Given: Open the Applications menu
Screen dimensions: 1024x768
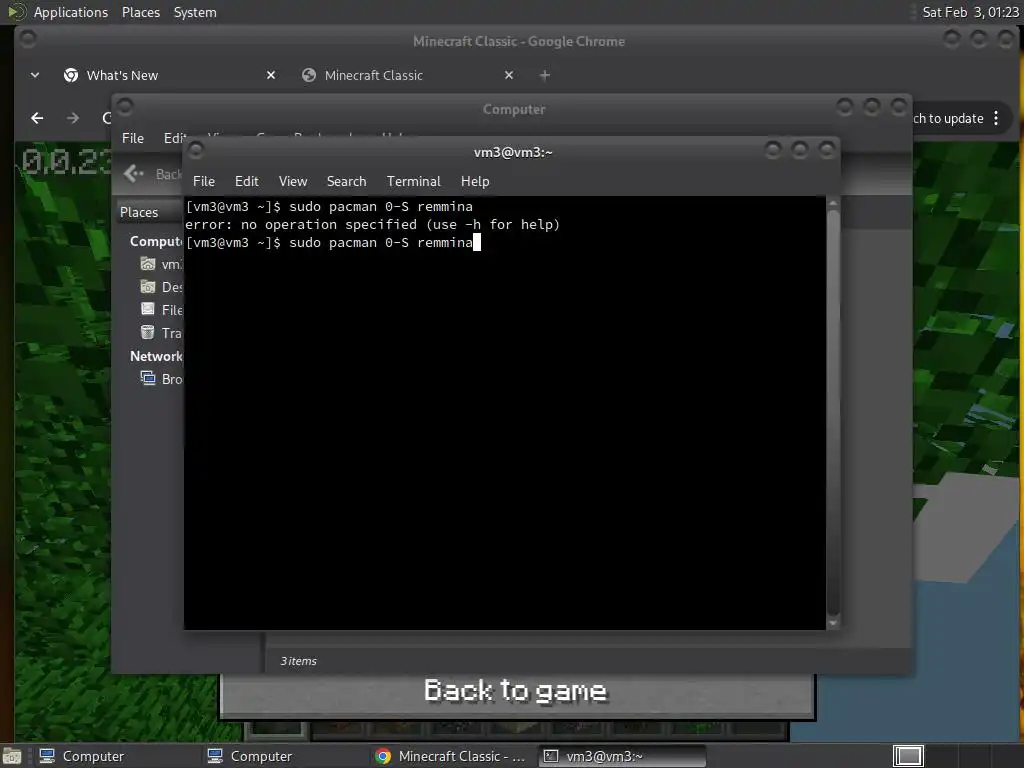Looking at the screenshot, I should (71, 12).
